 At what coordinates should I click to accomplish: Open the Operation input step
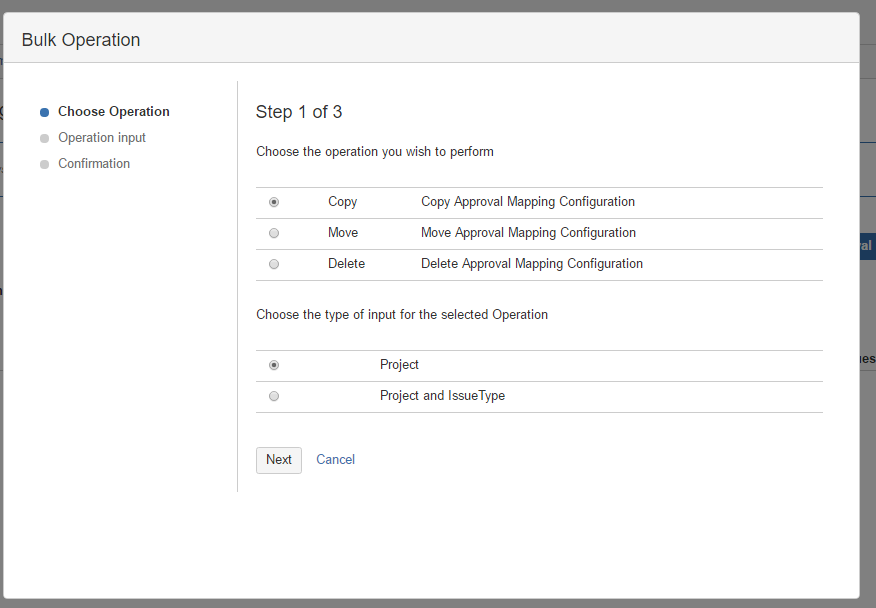tap(102, 138)
